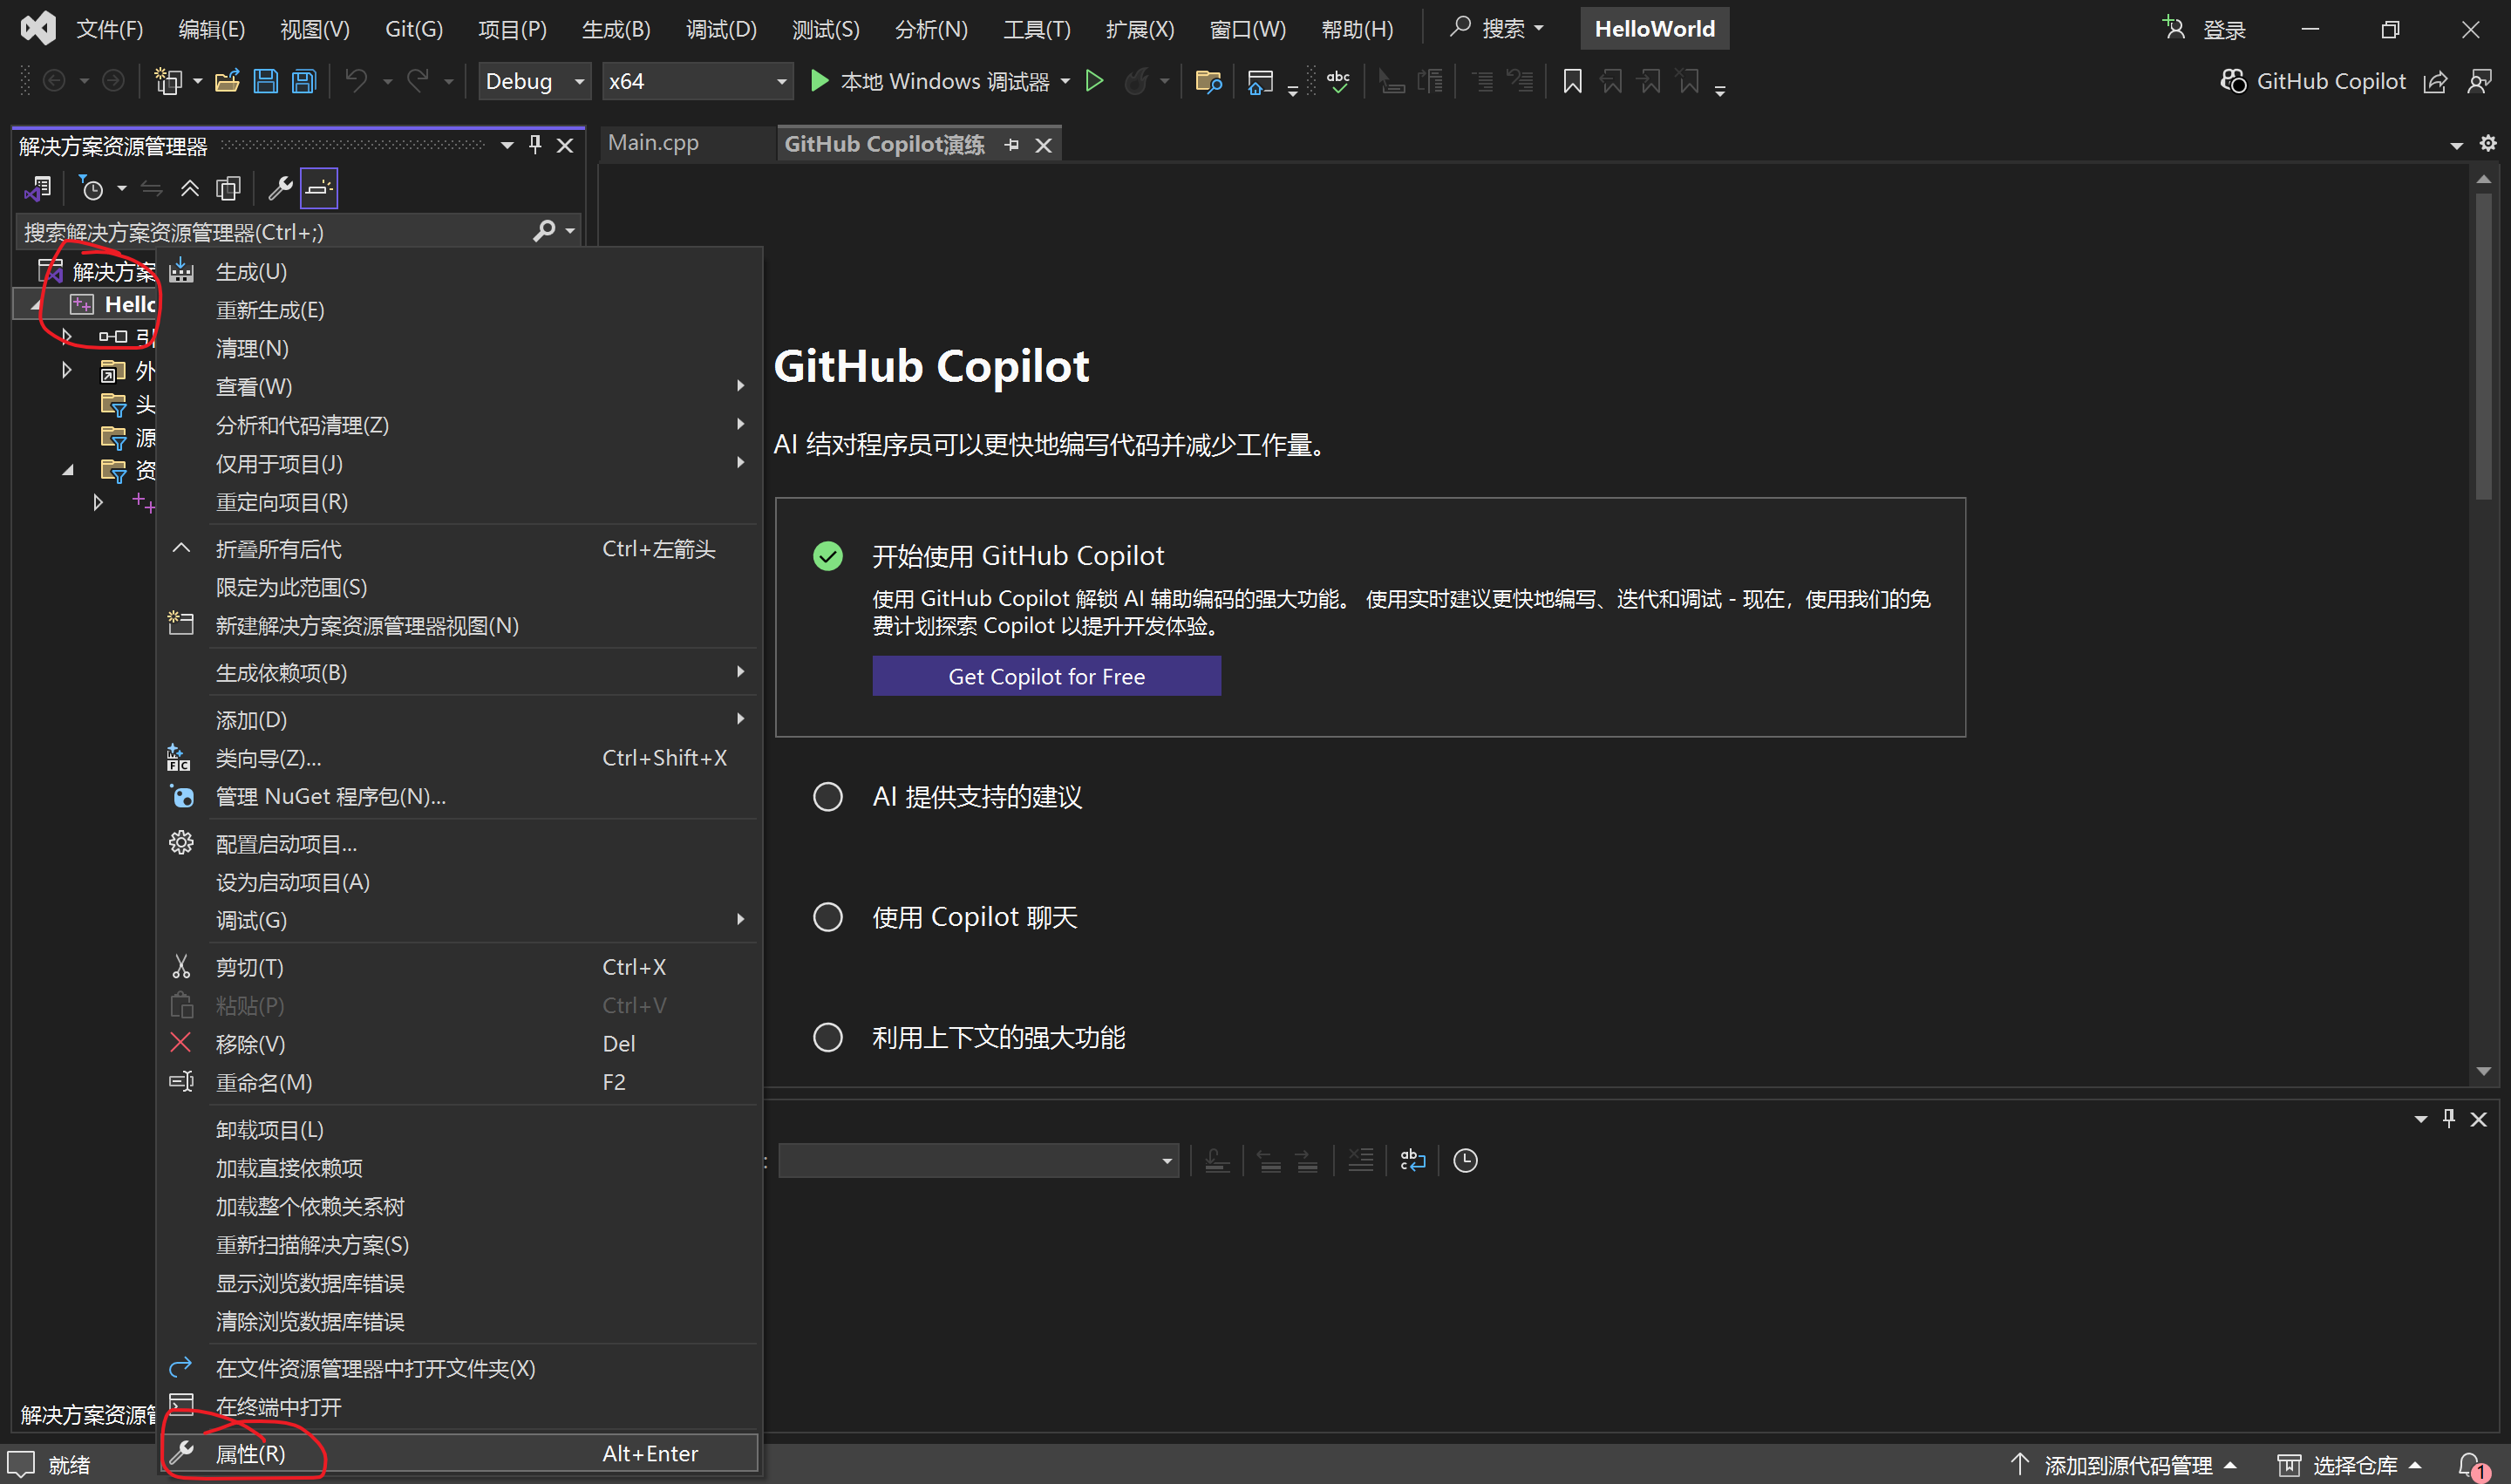The width and height of the screenshot is (2511, 1484).
Task: Click 添加到源代码管理 in status bar
Action: [2123, 1465]
